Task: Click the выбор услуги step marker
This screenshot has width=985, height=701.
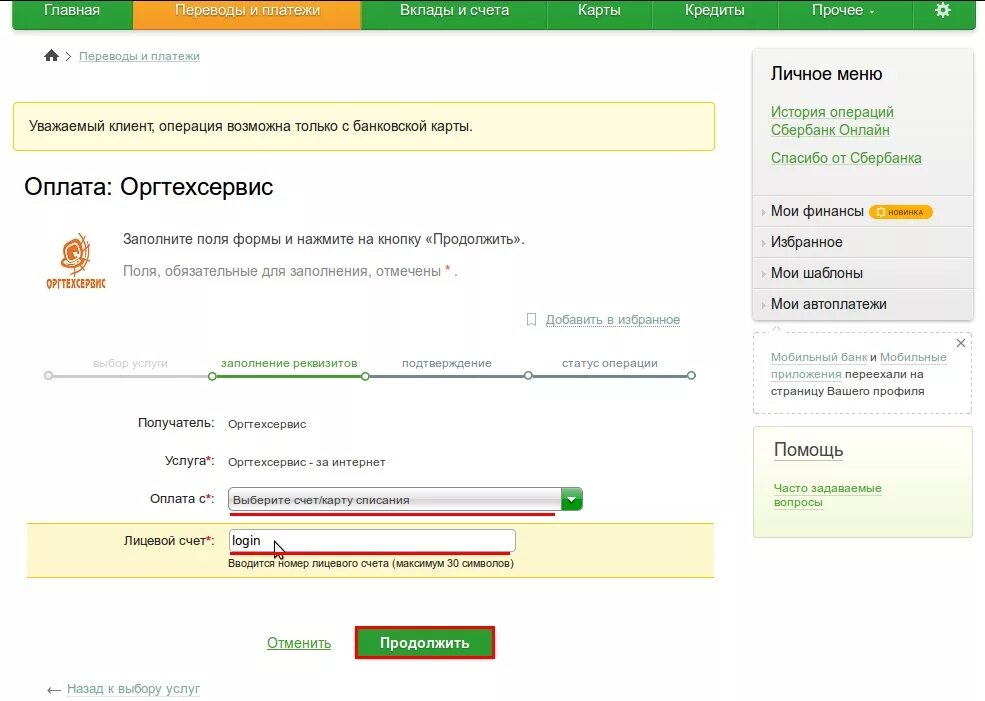Action: tap(48, 376)
